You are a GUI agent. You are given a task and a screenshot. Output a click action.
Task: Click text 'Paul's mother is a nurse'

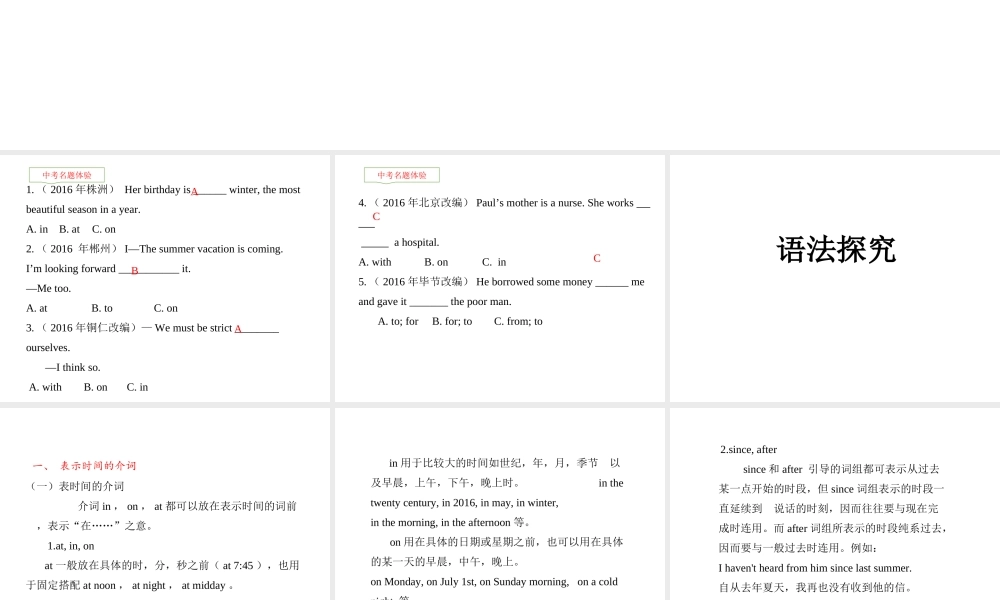coord(530,203)
